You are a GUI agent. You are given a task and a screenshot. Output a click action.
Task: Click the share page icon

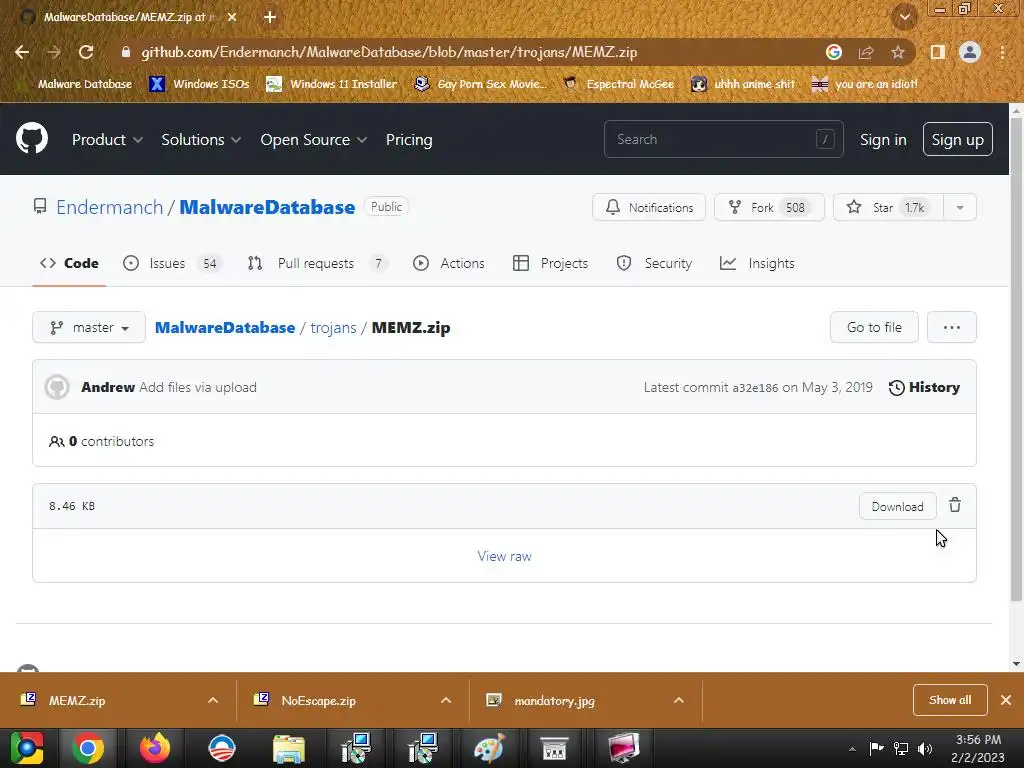pos(866,52)
